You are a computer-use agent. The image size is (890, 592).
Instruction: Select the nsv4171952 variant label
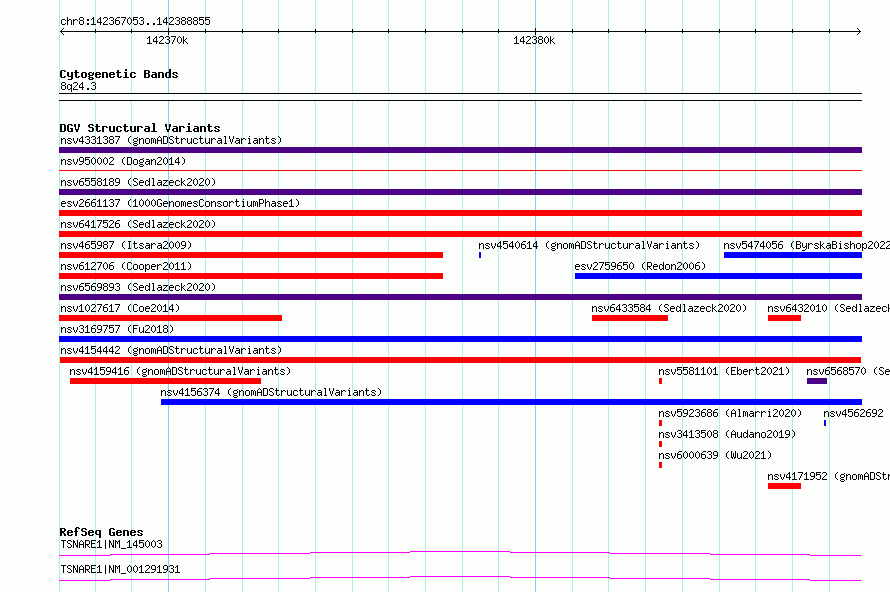click(829, 476)
